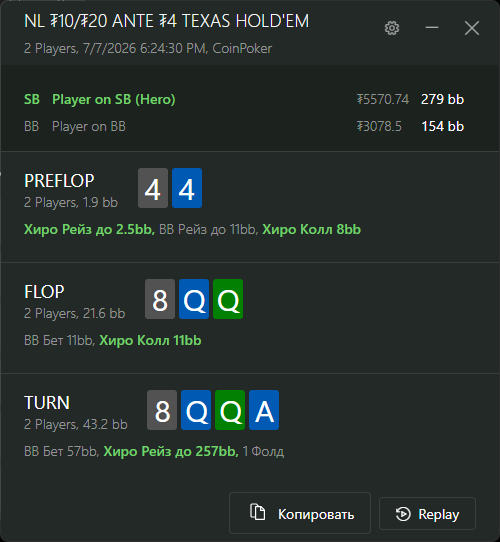
Task: Click the PREFLOP section heading
Action: point(59,181)
